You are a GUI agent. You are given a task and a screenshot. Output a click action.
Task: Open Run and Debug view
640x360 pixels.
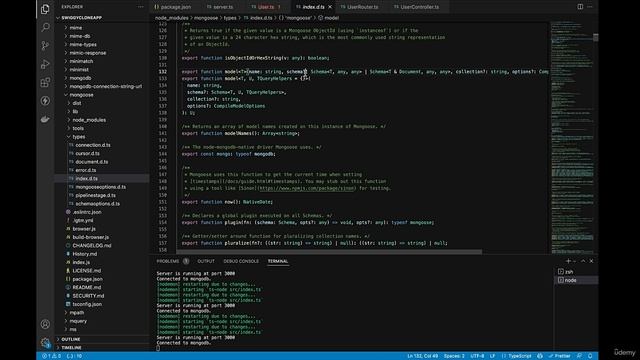click(x=45, y=64)
